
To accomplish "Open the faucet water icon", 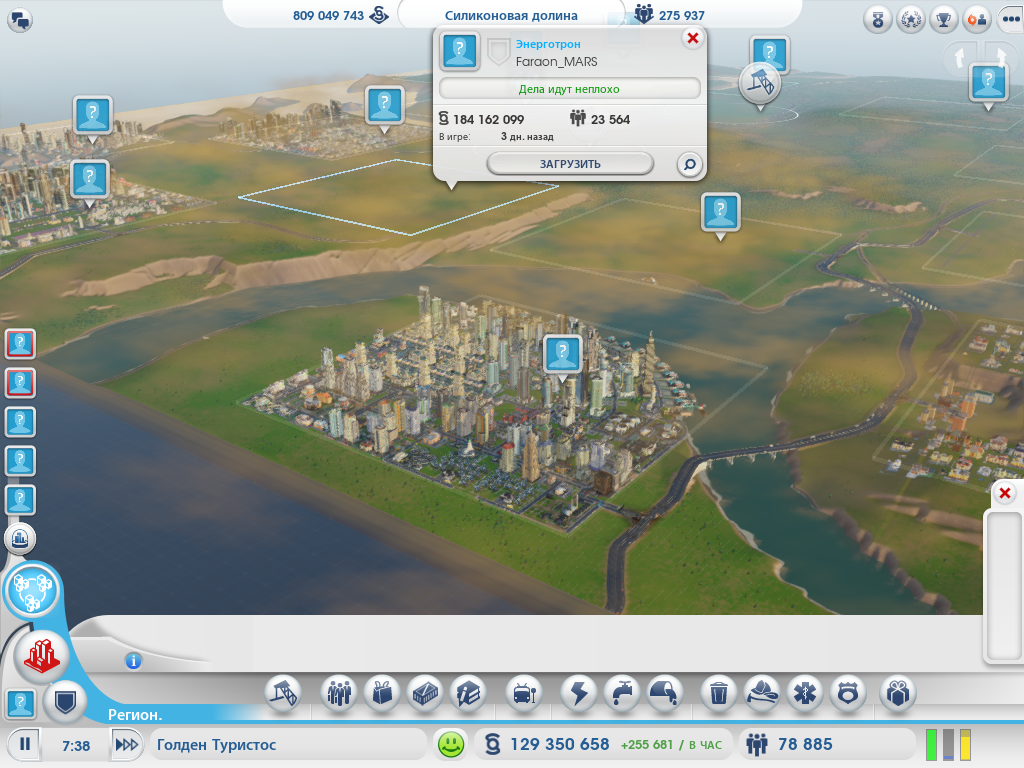I will click(x=622, y=693).
